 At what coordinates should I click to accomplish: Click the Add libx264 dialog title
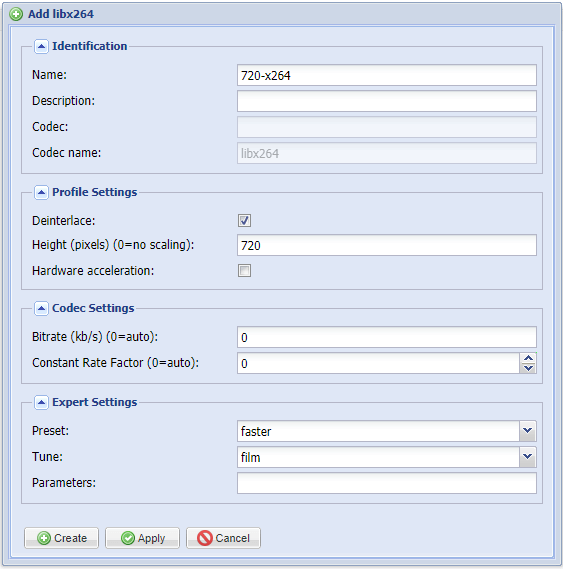click(x=61, y=14)
